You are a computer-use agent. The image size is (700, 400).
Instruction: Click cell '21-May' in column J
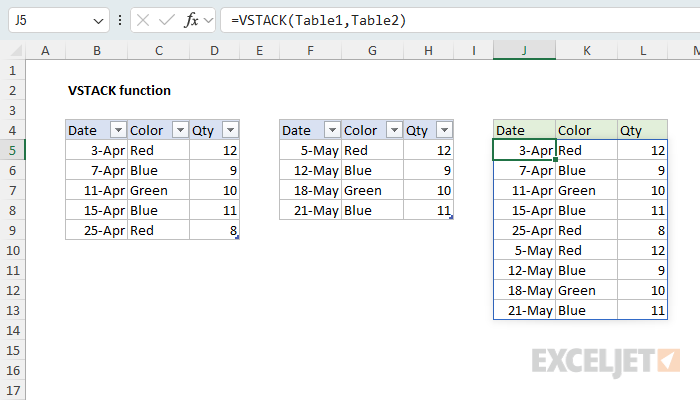coord(525,310)
